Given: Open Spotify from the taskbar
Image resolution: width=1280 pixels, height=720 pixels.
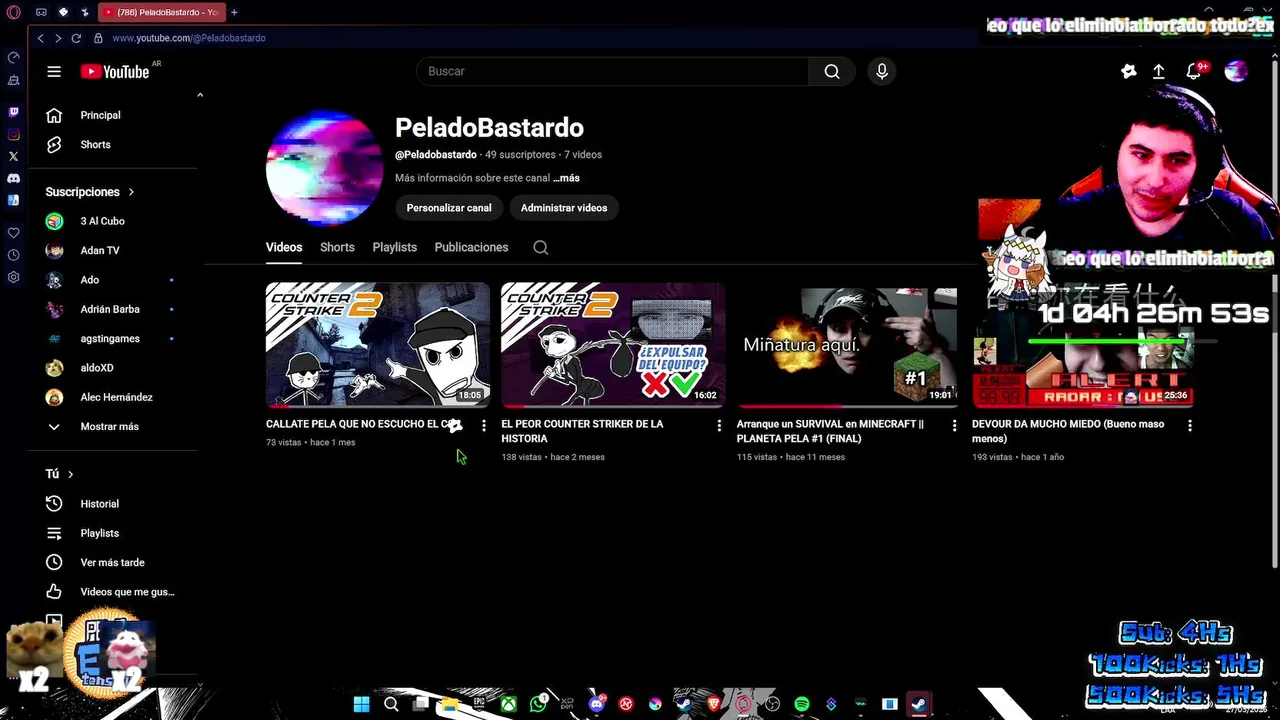Looking at the screenshot, I should (801, 704).
